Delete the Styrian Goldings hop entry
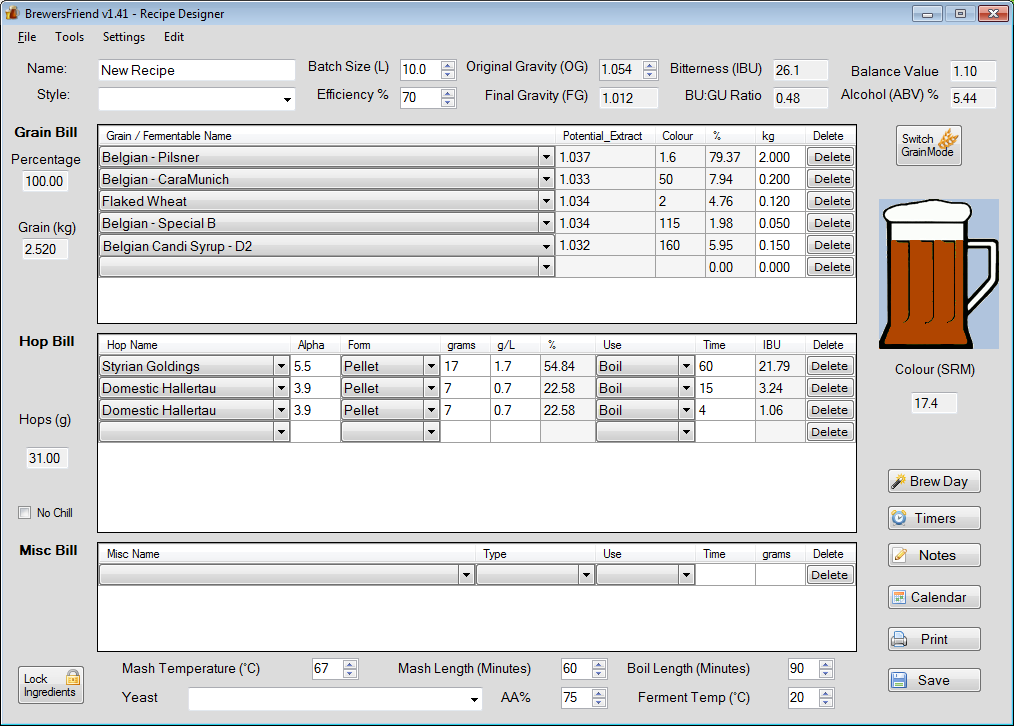The width and height of the screenshot is (1014, 726). coord(830,365)
